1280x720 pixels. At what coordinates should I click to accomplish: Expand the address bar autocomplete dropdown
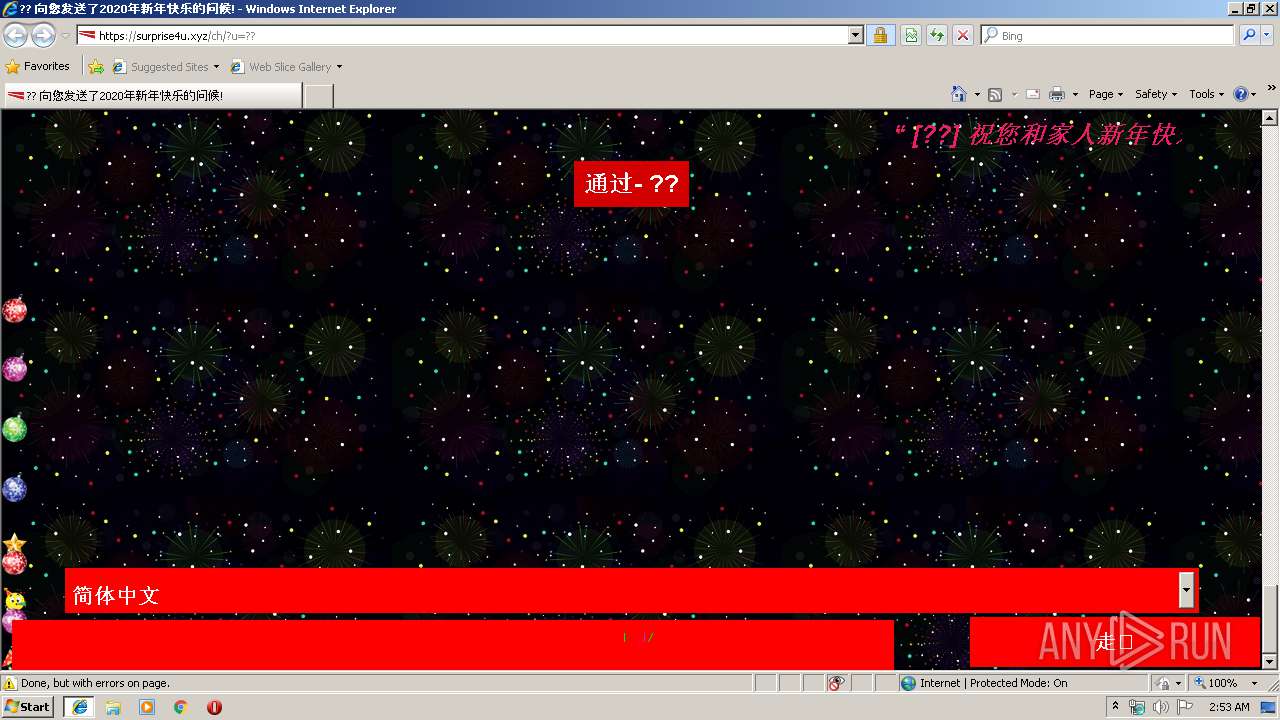tap(856, 35)
